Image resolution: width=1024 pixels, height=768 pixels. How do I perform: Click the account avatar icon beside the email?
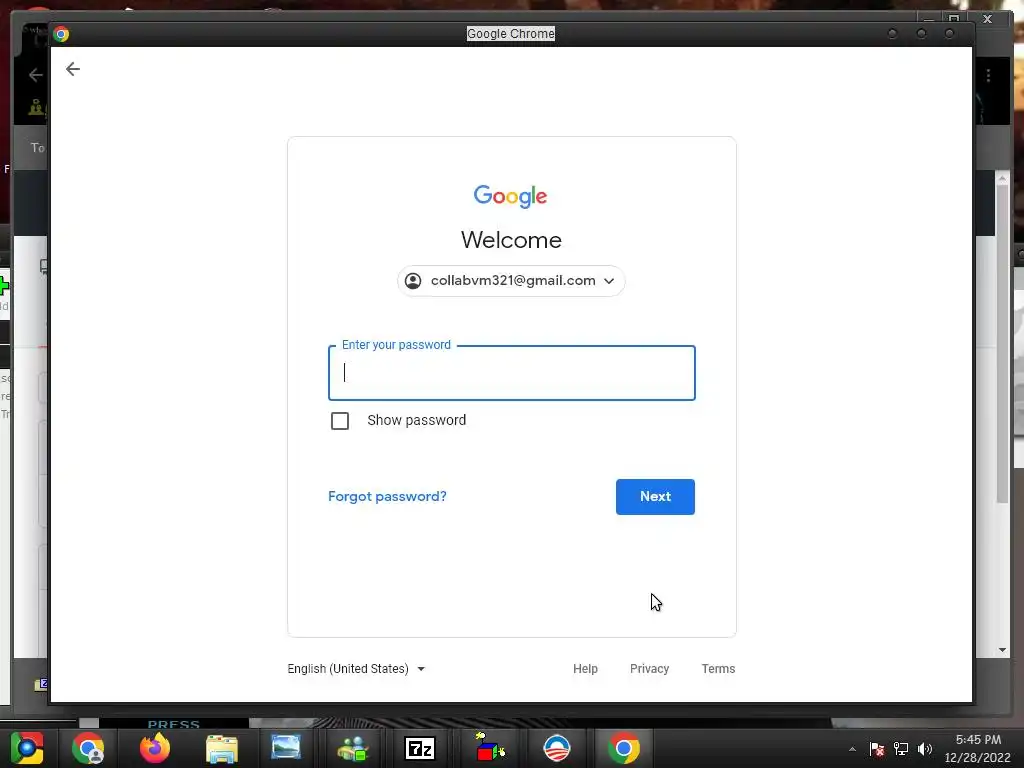click(x=413, y=281)
